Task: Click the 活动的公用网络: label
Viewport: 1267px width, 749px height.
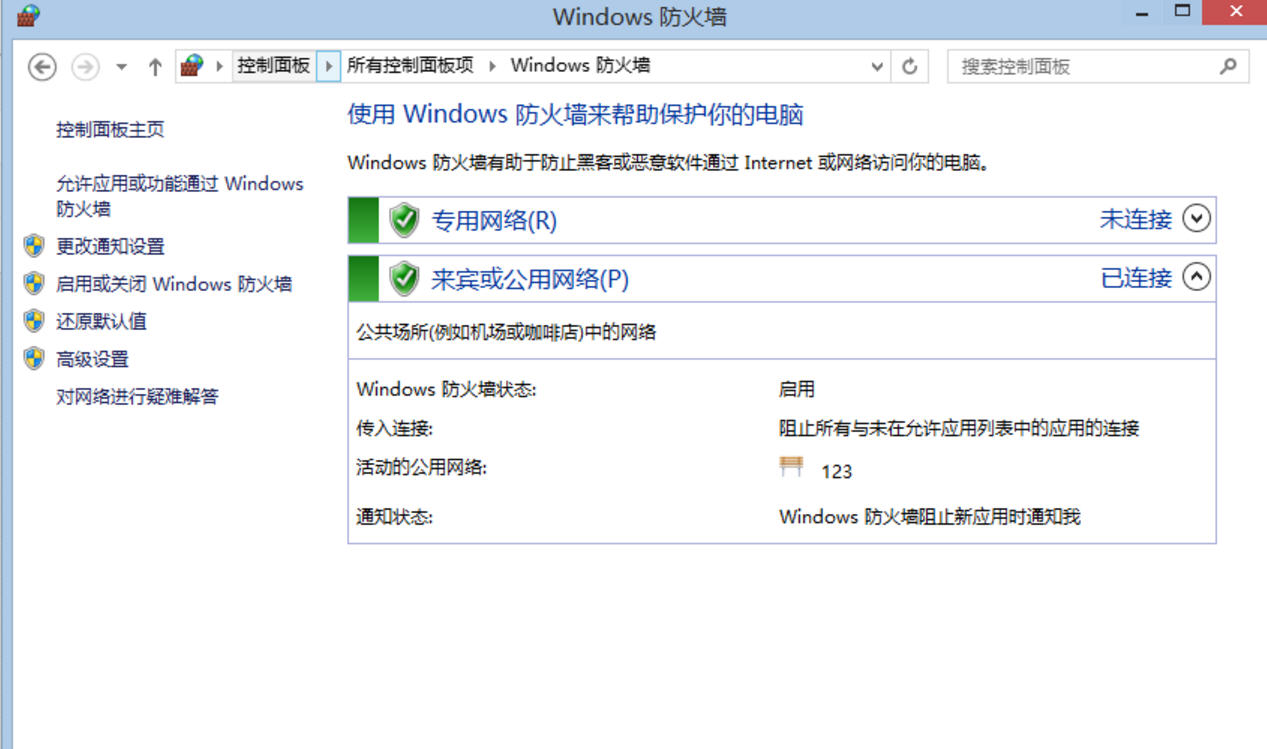Action: pyautogui.click(x=421, y=466)
